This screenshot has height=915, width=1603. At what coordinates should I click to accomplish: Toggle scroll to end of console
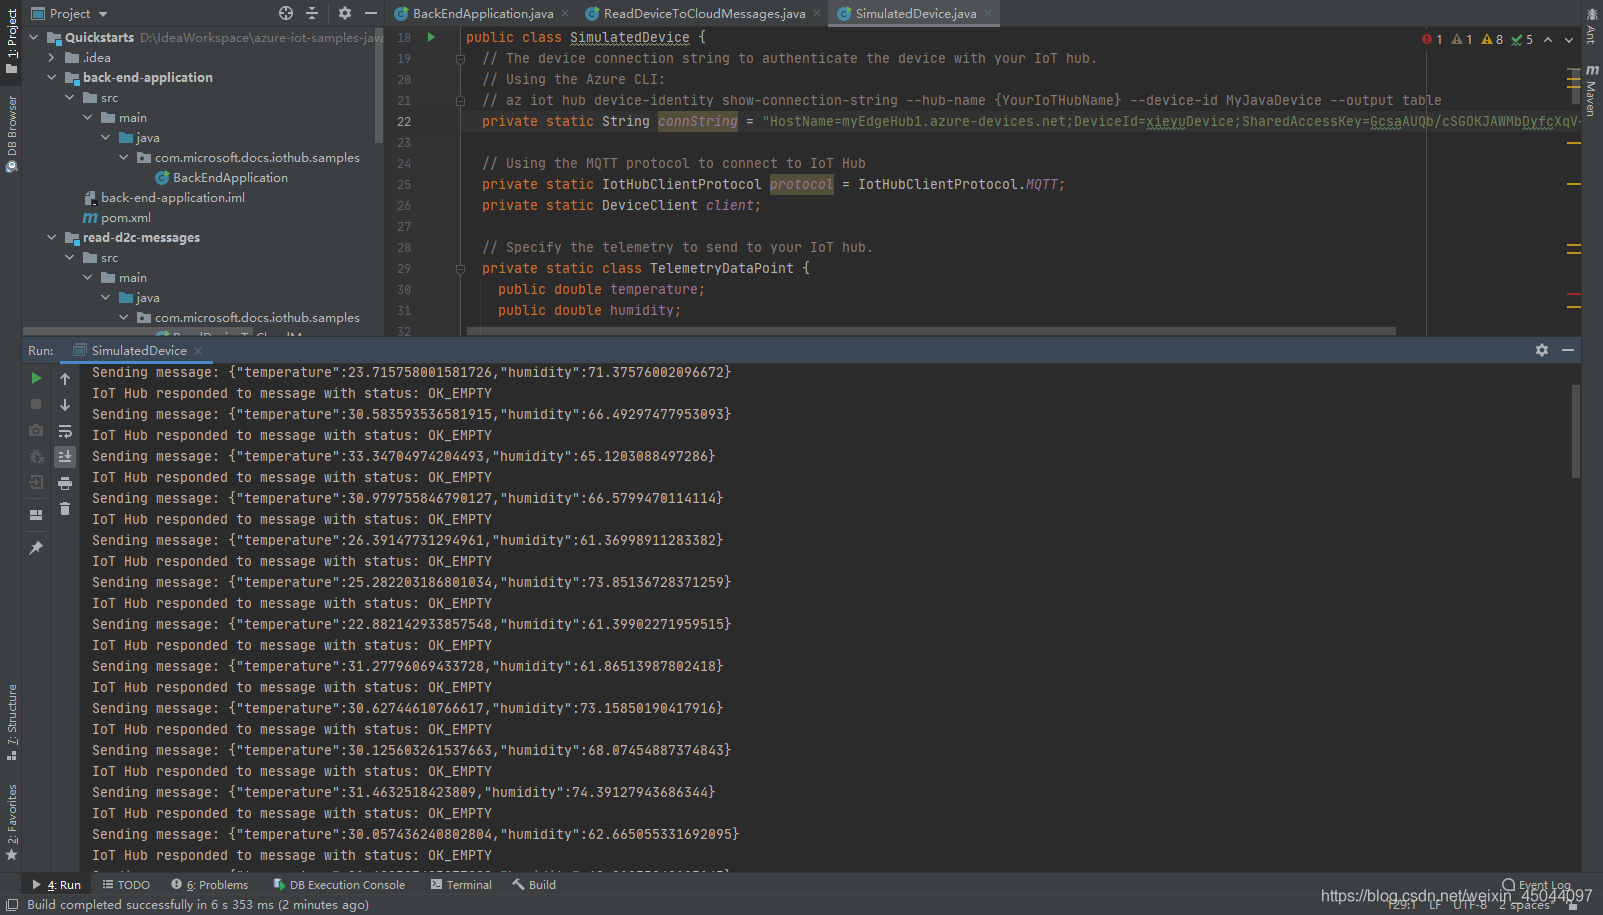click(x=65, y=457)
